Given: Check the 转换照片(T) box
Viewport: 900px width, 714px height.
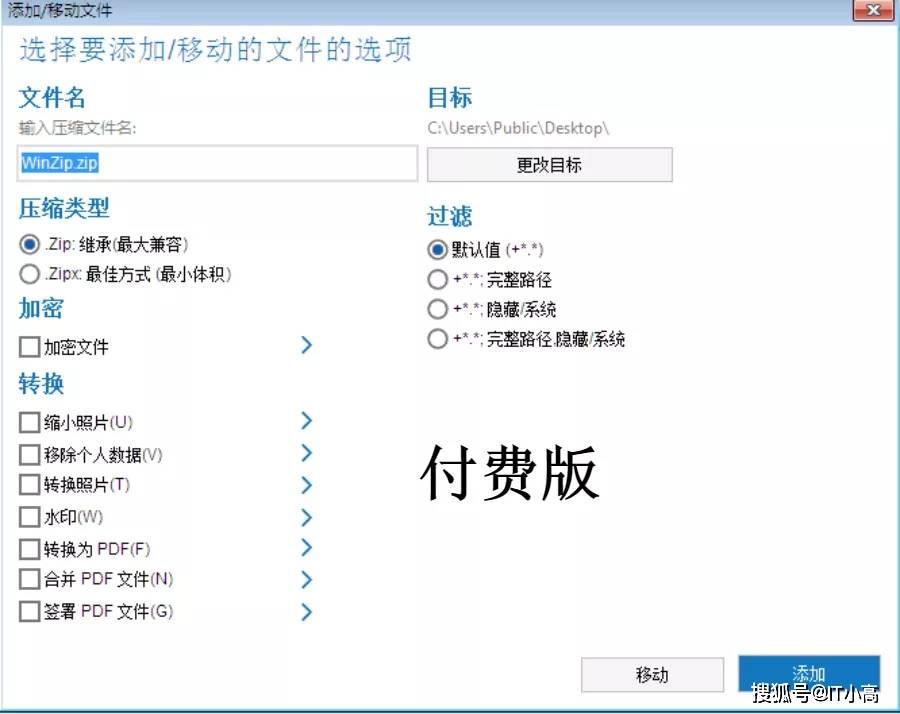Looking at the screenshot, I should [x=29, y=485].
